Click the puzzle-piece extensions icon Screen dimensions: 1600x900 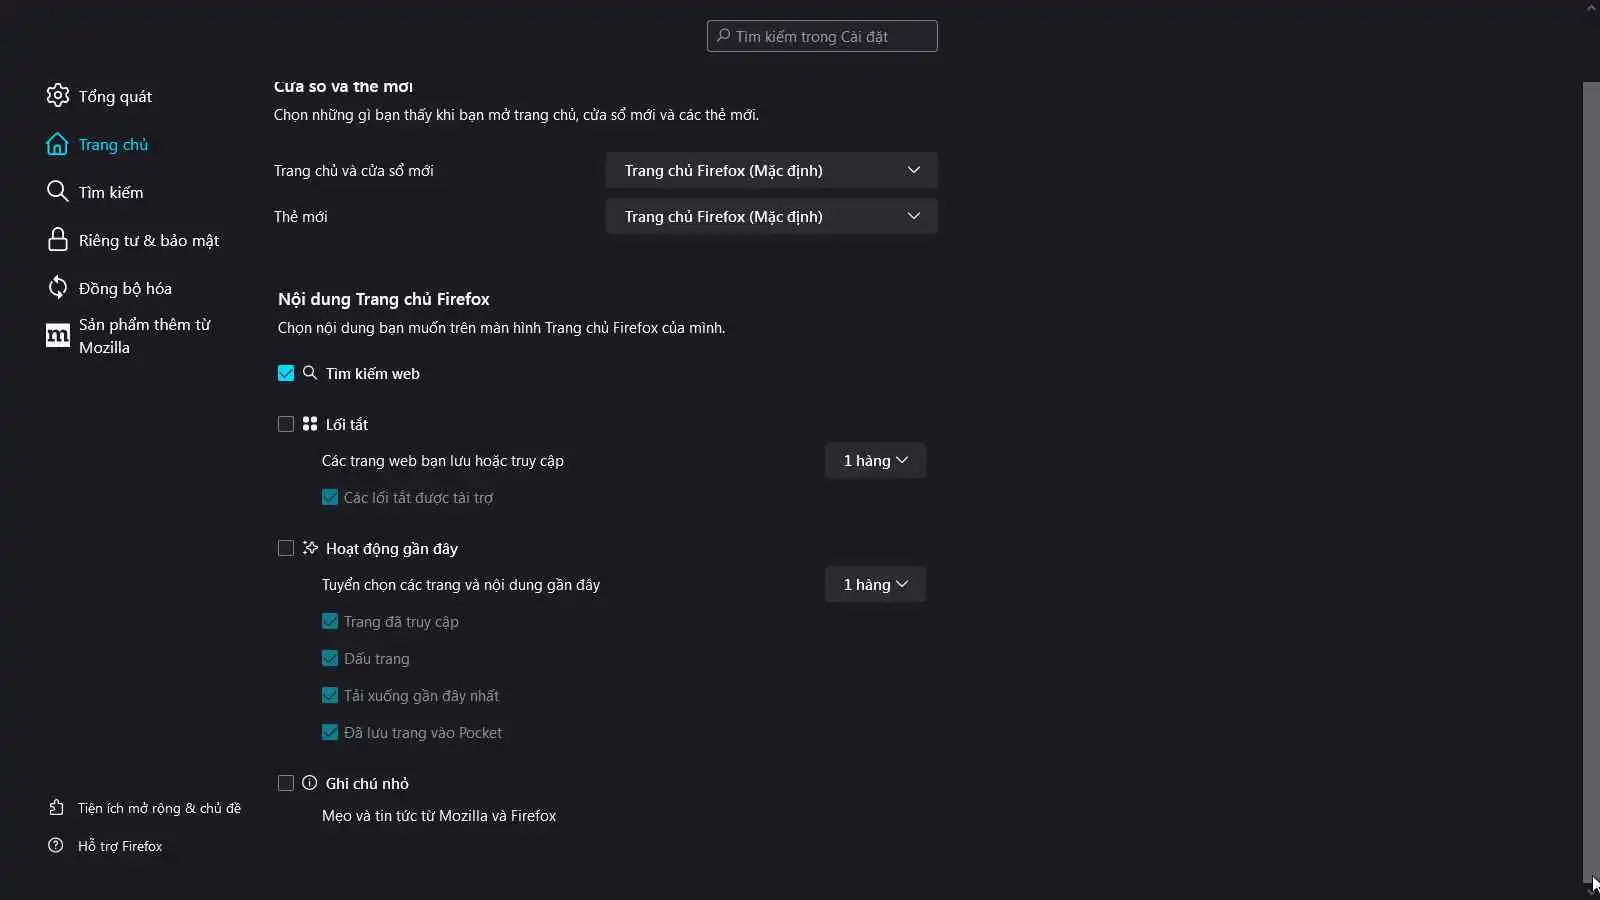(x=56, y=808)
